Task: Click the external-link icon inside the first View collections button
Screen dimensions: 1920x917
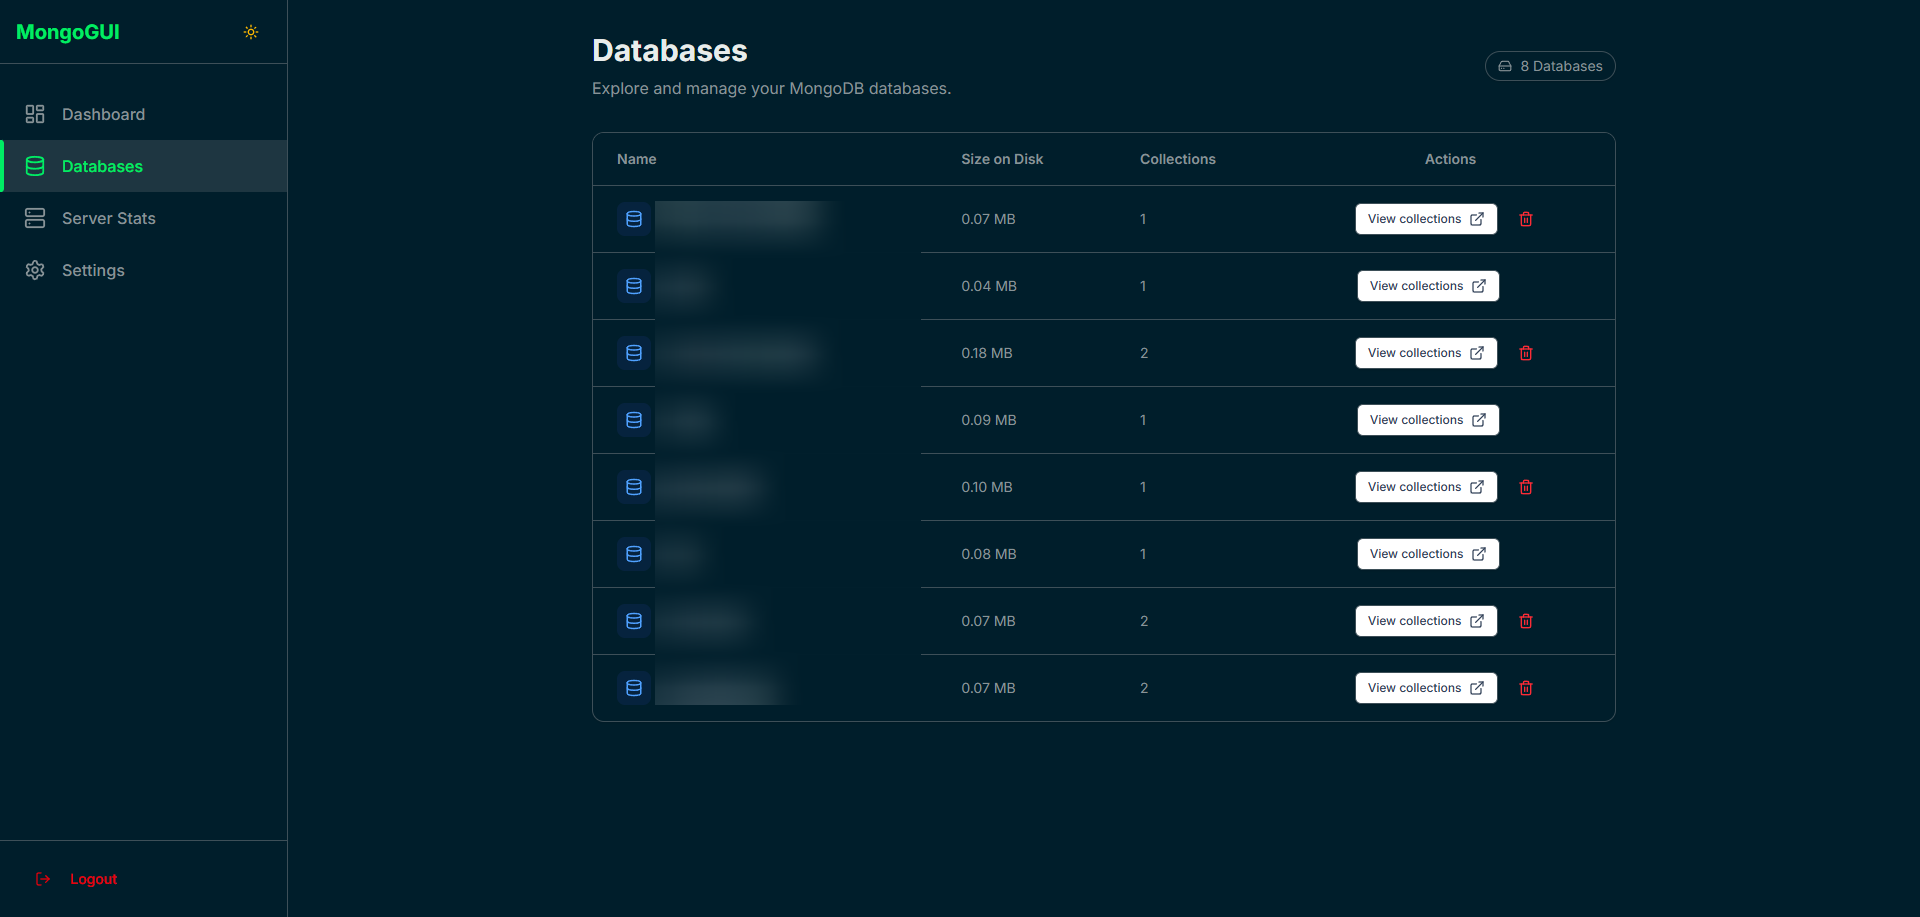Action: 1479,219
